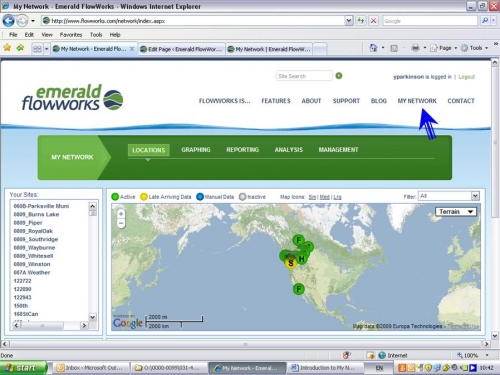Click the Add to Favorites star-plus icon
Viewport: 500px width, 375px height.
[20, 48]
